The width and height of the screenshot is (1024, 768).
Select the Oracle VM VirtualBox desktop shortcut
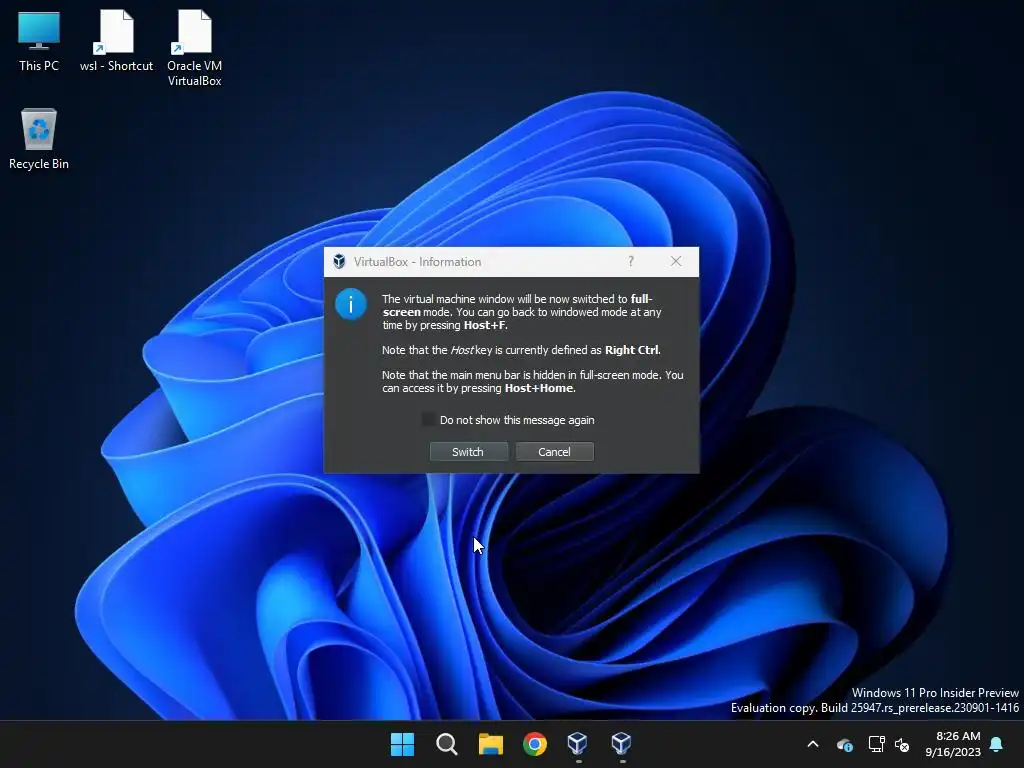[x=194, y=48]
